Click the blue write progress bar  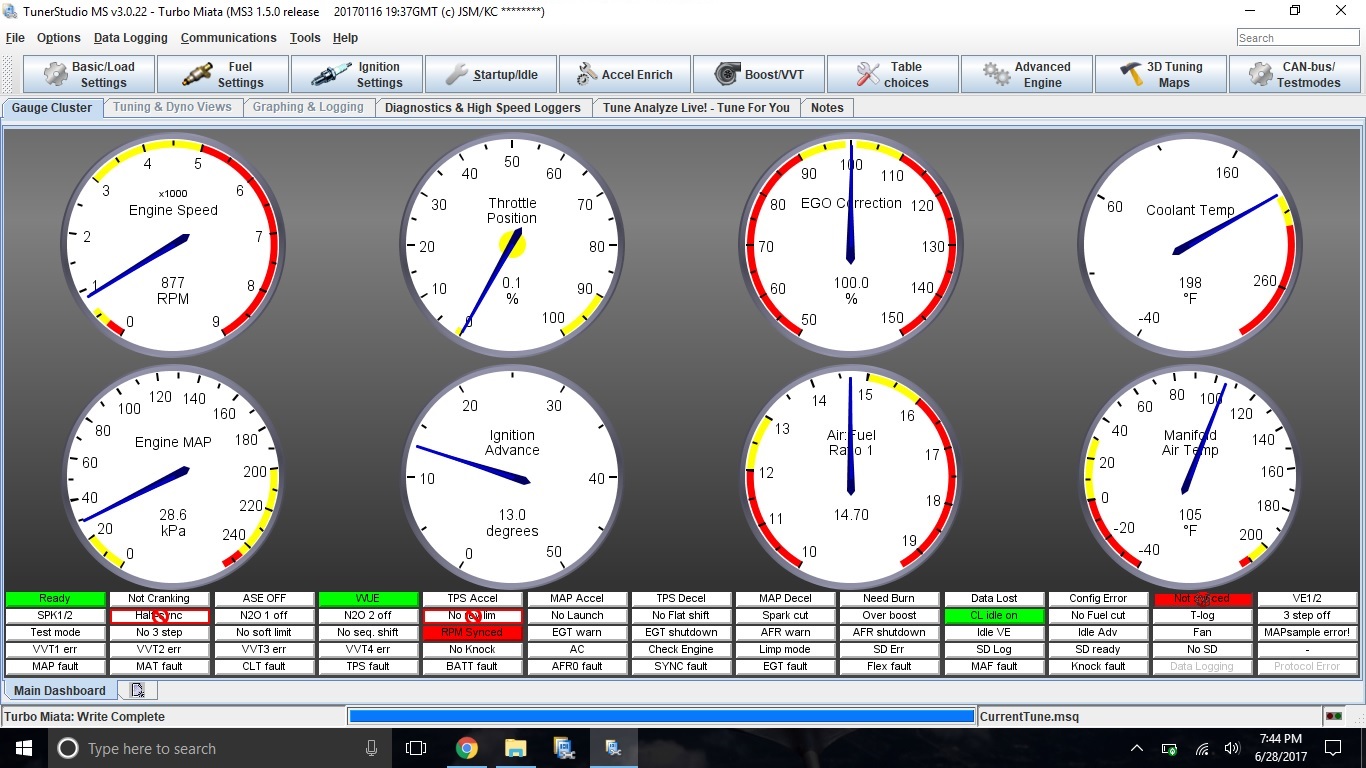tap(661, 716)
